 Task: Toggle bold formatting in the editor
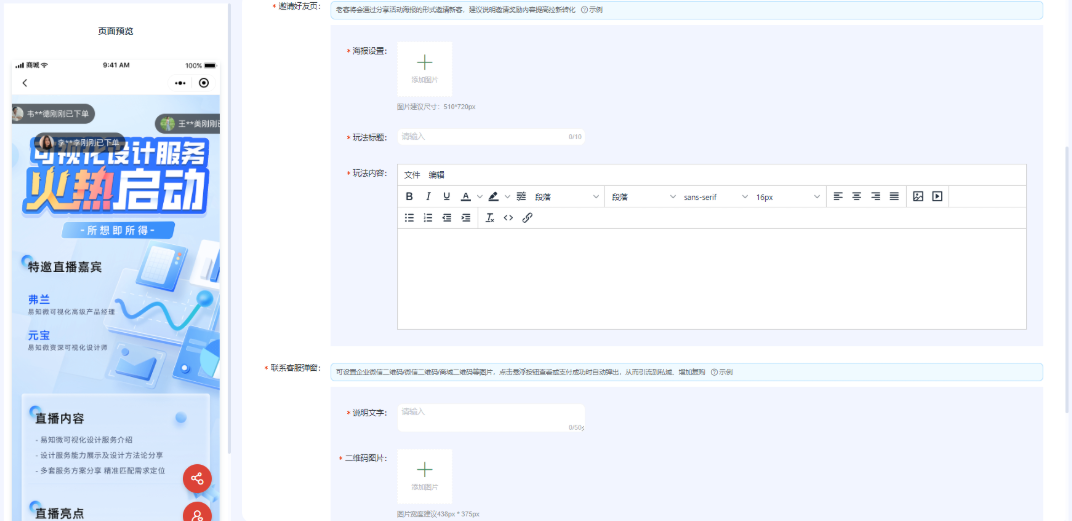tap(409, 197)
